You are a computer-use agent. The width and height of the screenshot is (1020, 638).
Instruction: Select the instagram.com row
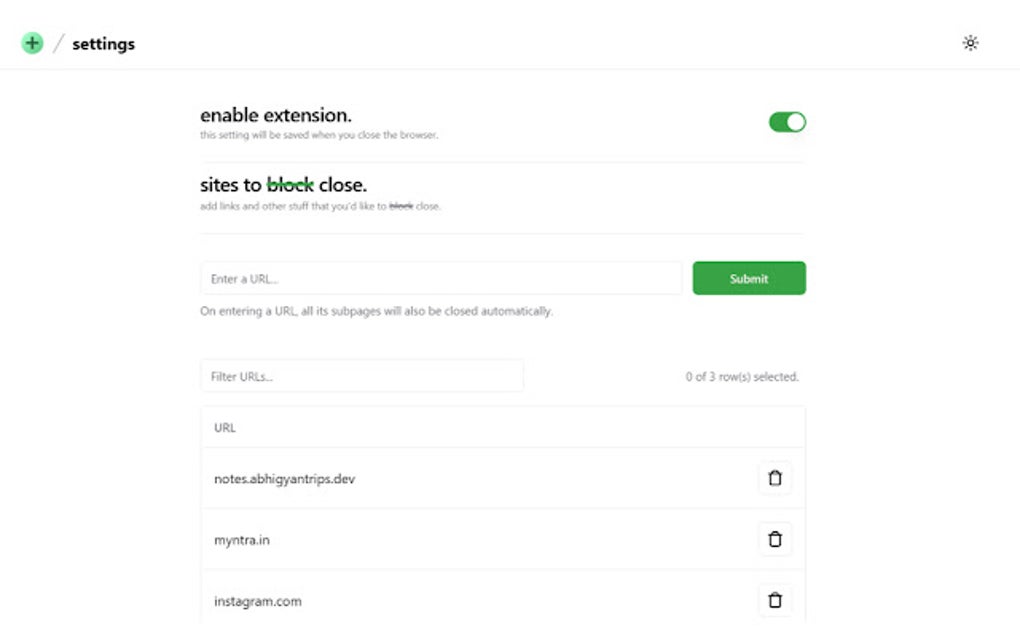point(258,601)
